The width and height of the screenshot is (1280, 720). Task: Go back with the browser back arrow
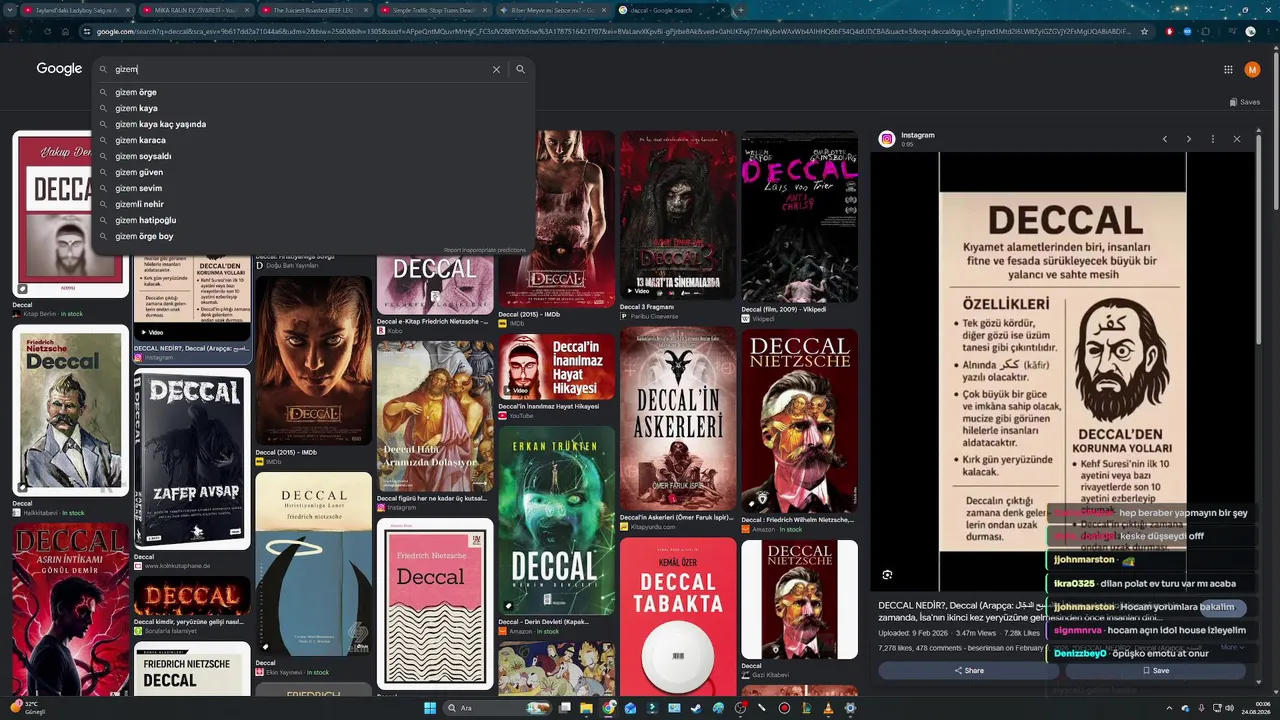(12, 31)
